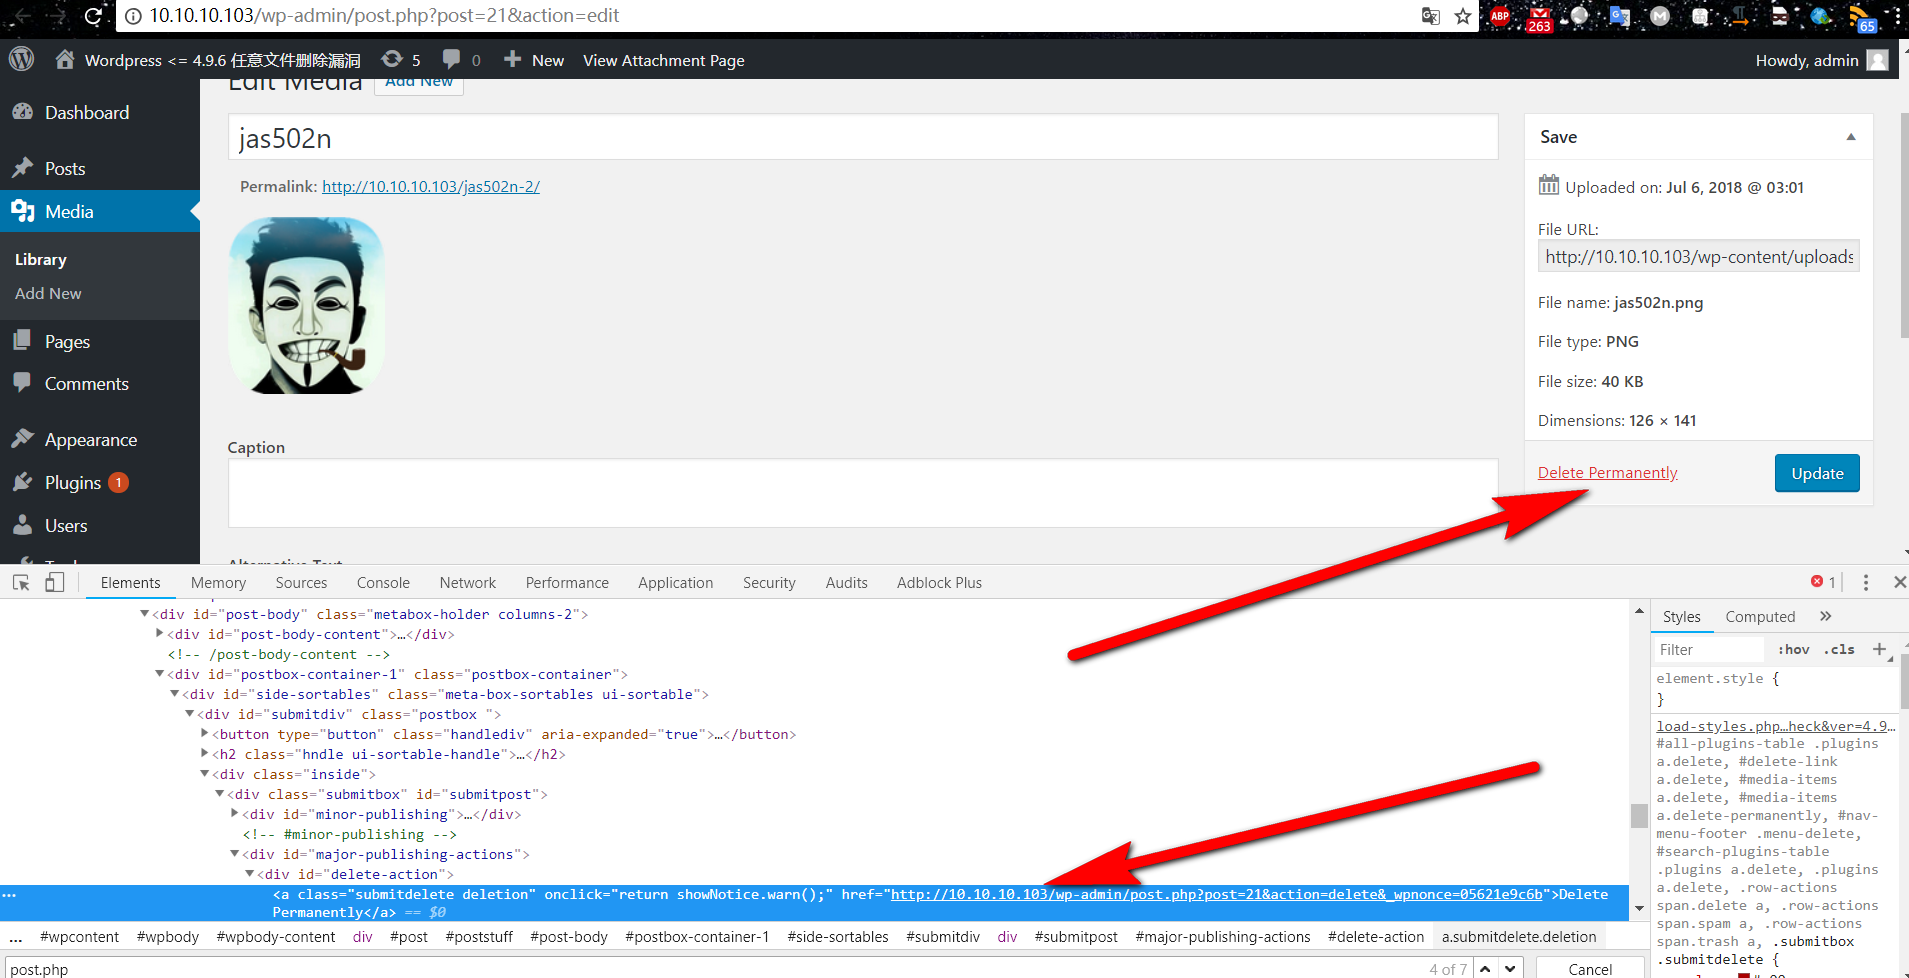The height and width of the screenshot is (978, 1909).
Task: Activate the inspect element picker in DevTools
Action: (21, 583)
